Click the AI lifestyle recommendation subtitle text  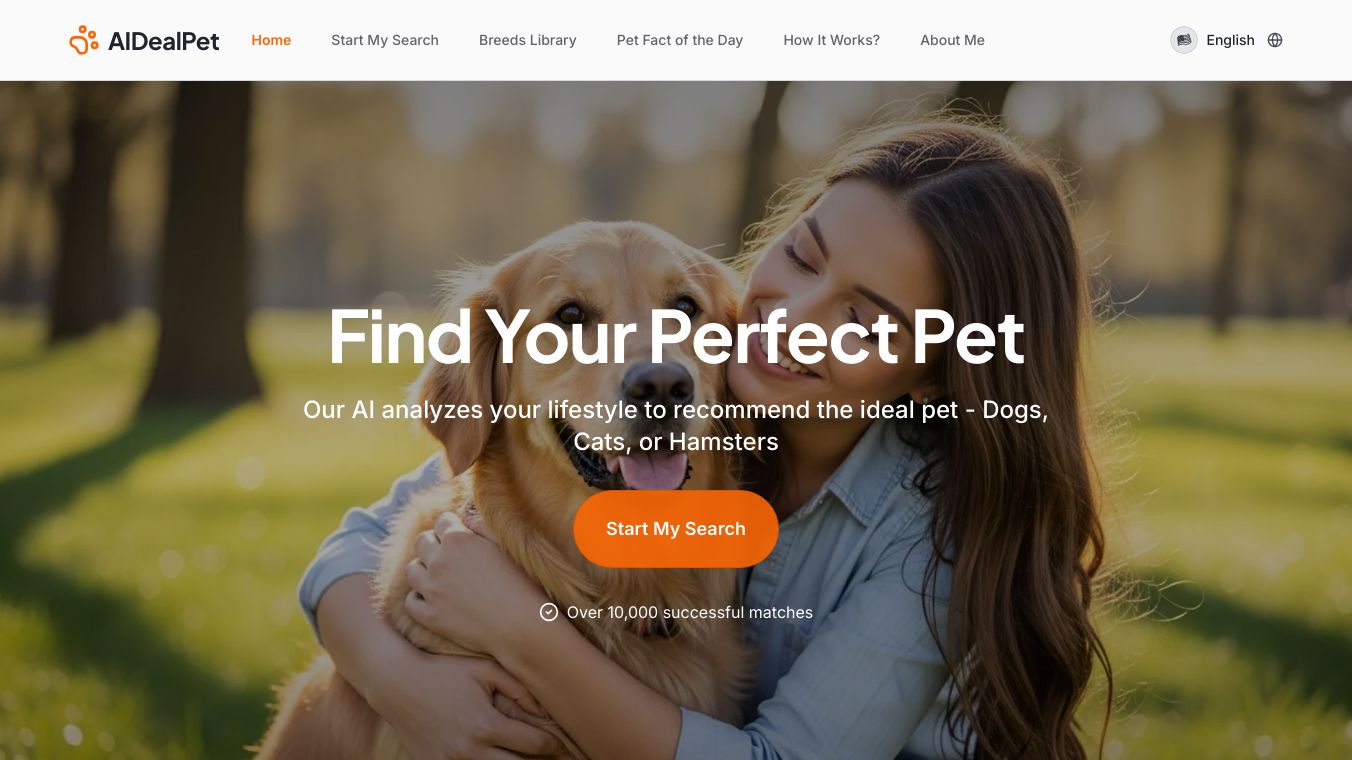click(x=676, y=425)
